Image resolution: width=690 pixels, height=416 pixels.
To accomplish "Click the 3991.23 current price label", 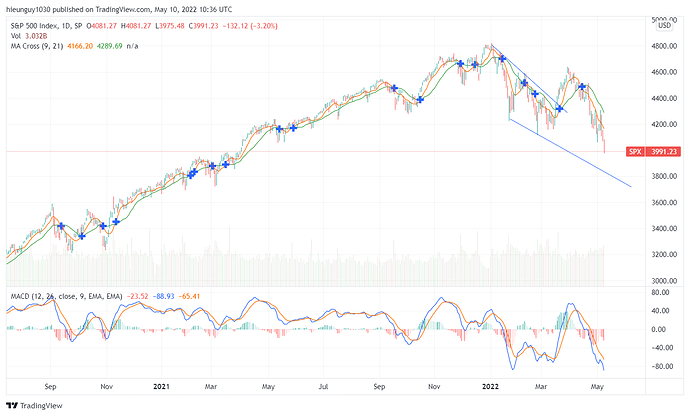I will 664,151.
